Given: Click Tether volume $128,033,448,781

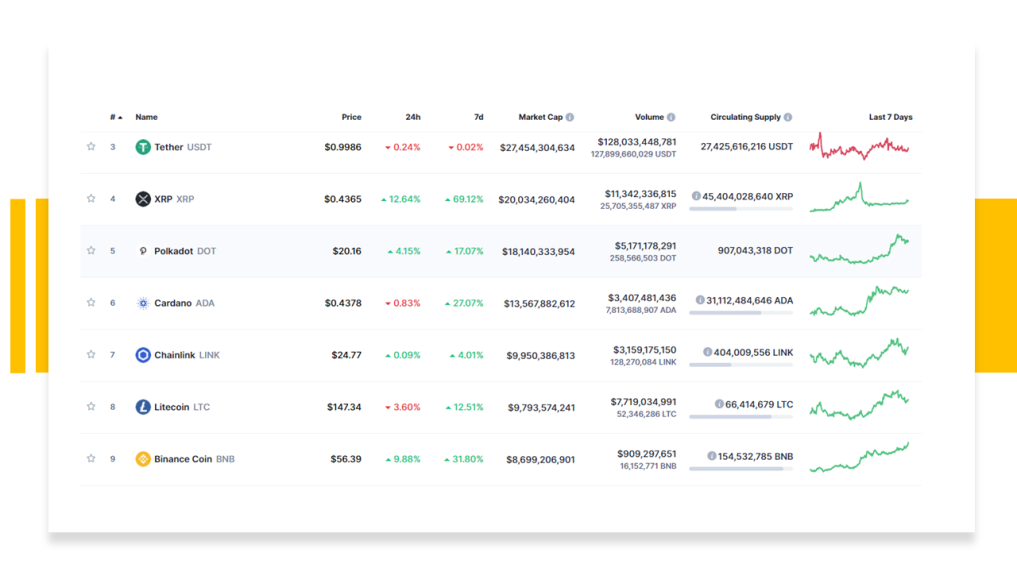Looking at the screenshot, I should 637,142.
